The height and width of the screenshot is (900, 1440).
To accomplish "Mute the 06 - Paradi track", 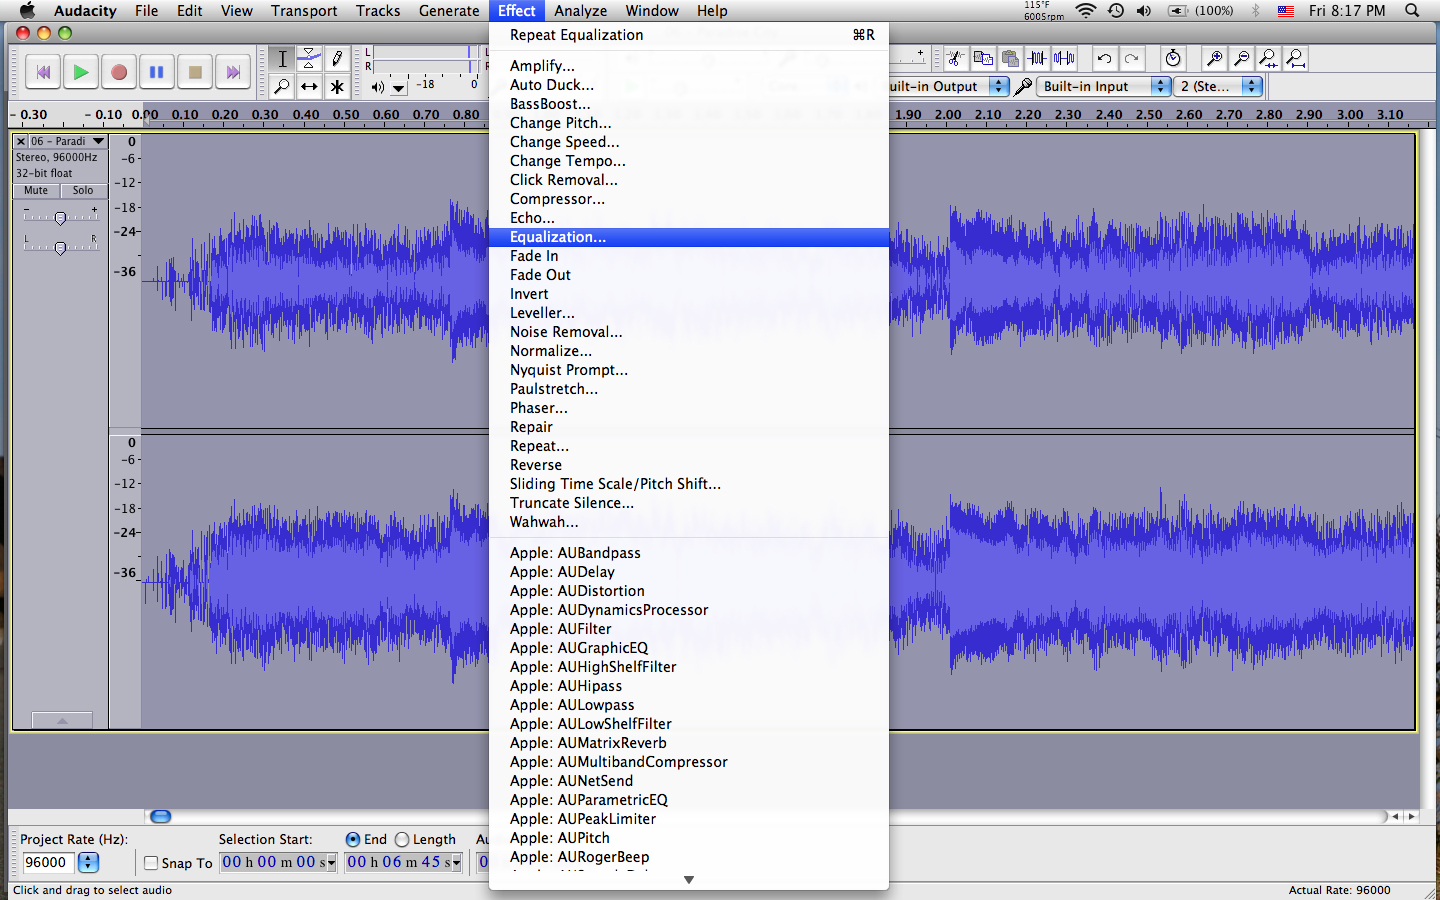I will tap(36, 191).
